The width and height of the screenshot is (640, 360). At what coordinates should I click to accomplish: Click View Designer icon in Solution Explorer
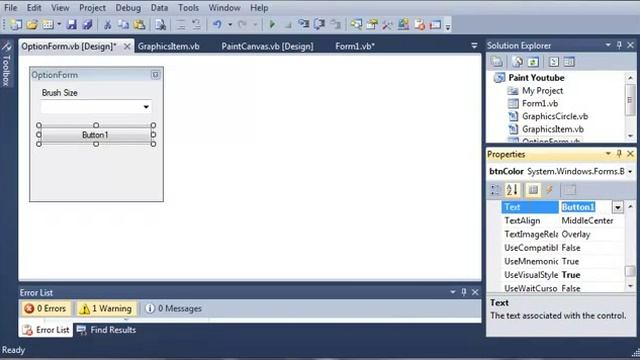point(569,62)
